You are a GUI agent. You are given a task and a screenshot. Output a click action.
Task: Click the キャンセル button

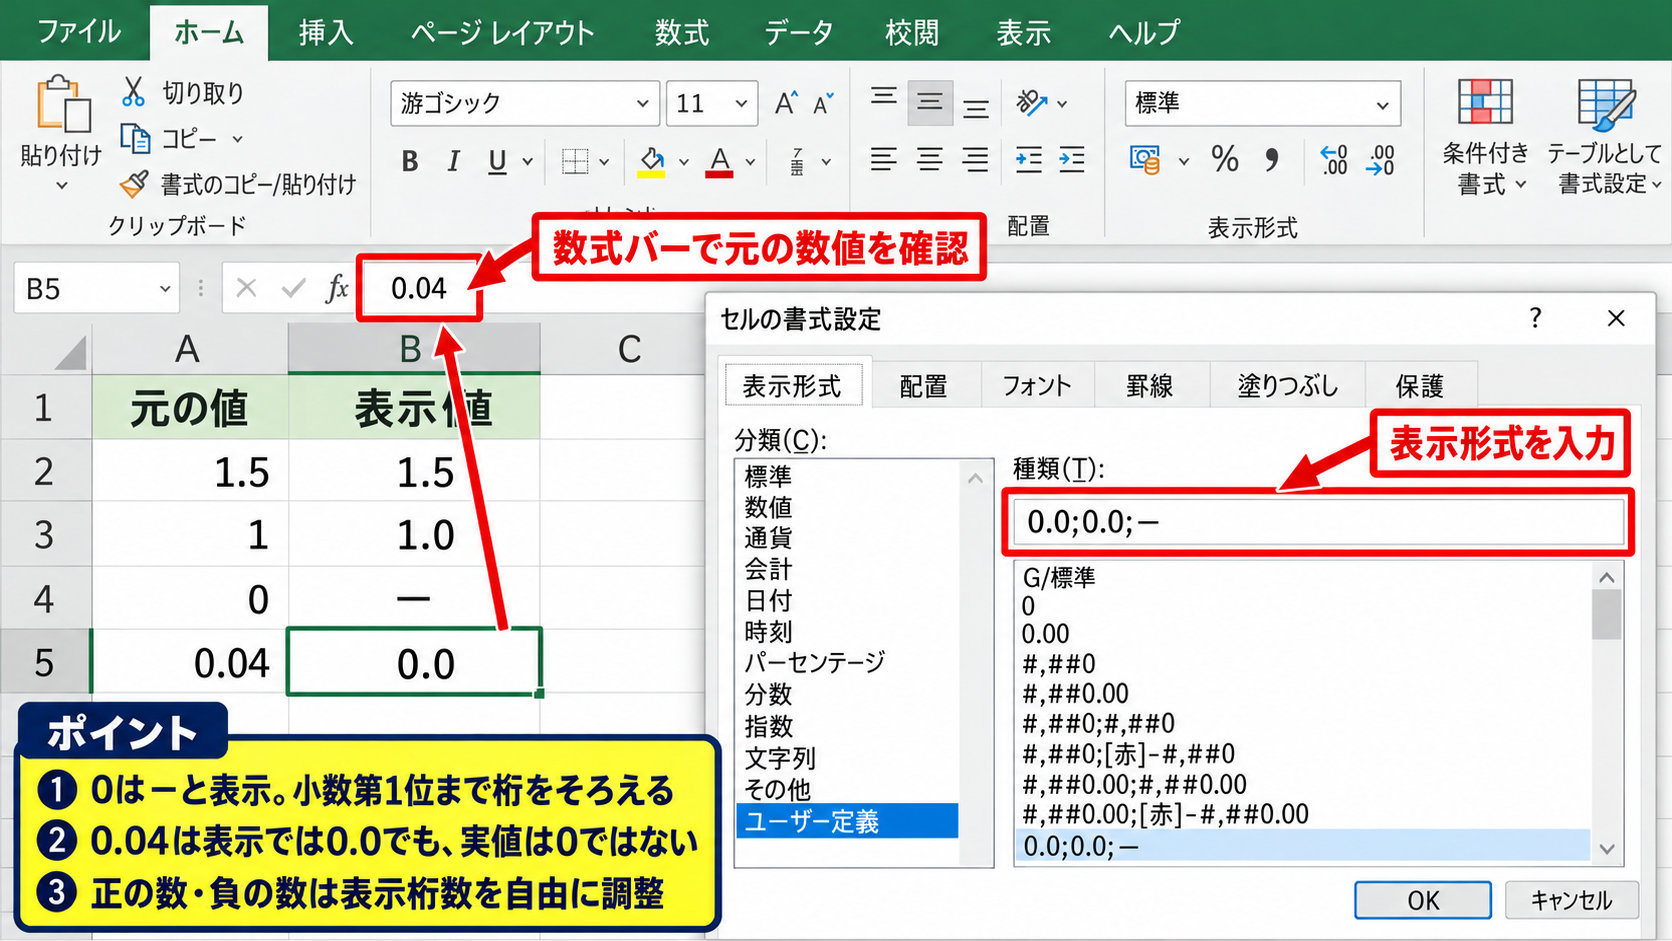point(1572,900)
